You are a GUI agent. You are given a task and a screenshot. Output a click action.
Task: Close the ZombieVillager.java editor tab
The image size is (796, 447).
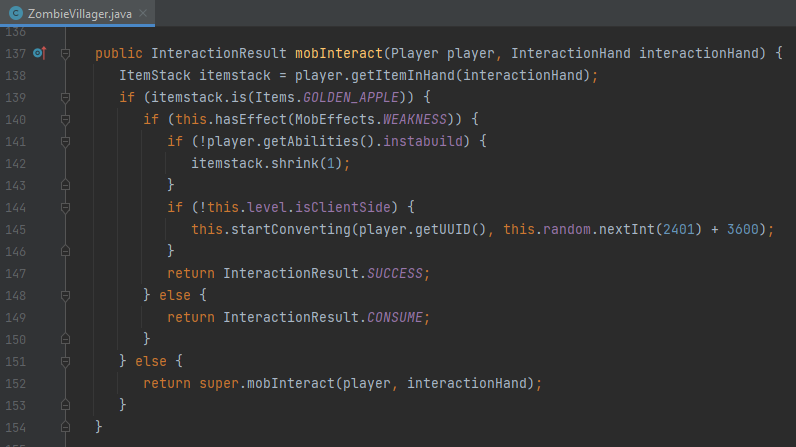146,12
